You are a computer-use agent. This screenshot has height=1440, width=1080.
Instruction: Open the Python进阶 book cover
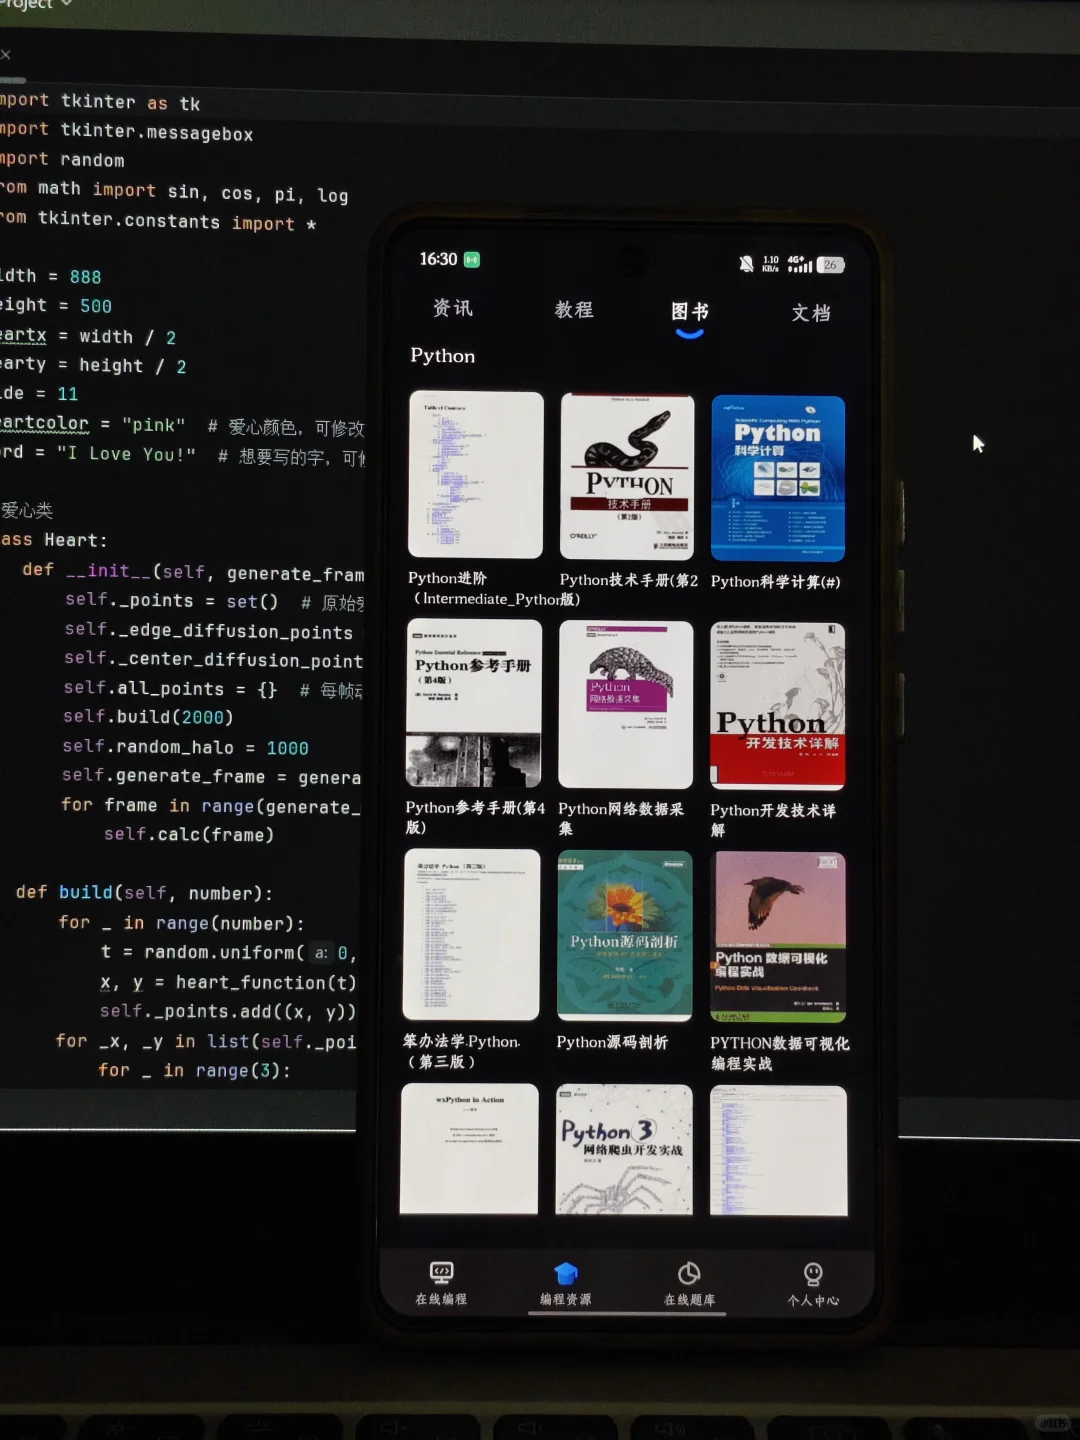476,475
